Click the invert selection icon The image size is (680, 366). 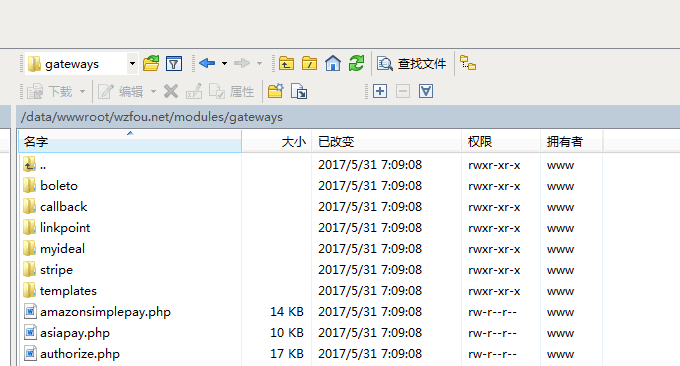click(426, 91)
